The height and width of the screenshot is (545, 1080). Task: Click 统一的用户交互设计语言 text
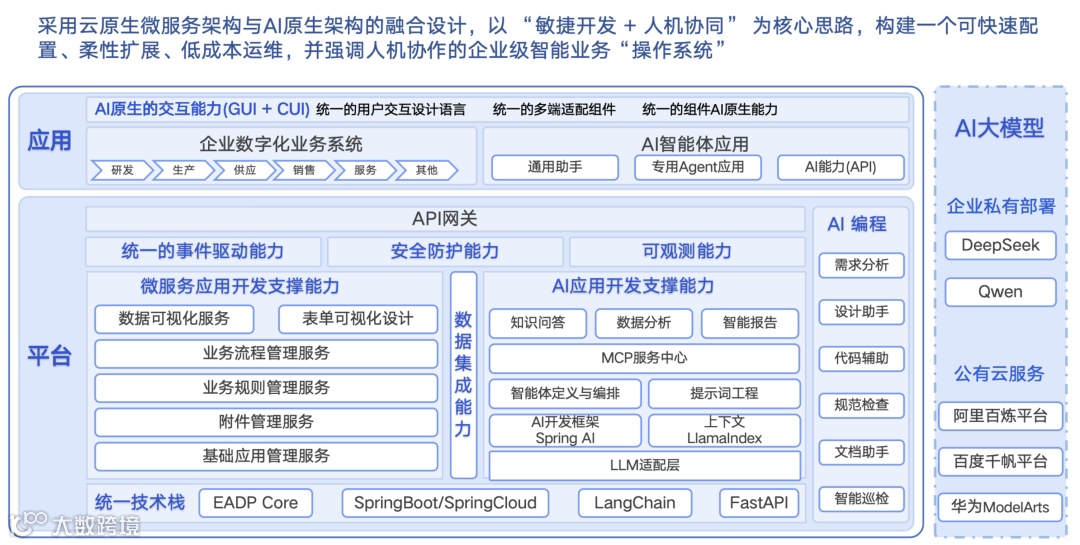click(x=391, y=110)
